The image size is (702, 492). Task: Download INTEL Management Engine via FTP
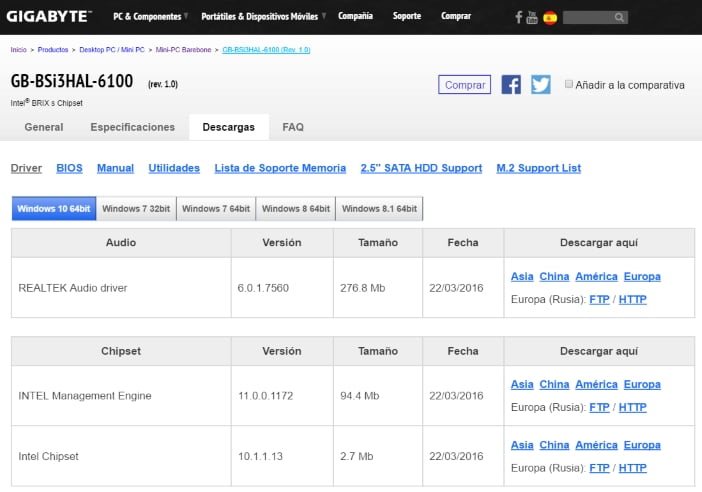599,407
